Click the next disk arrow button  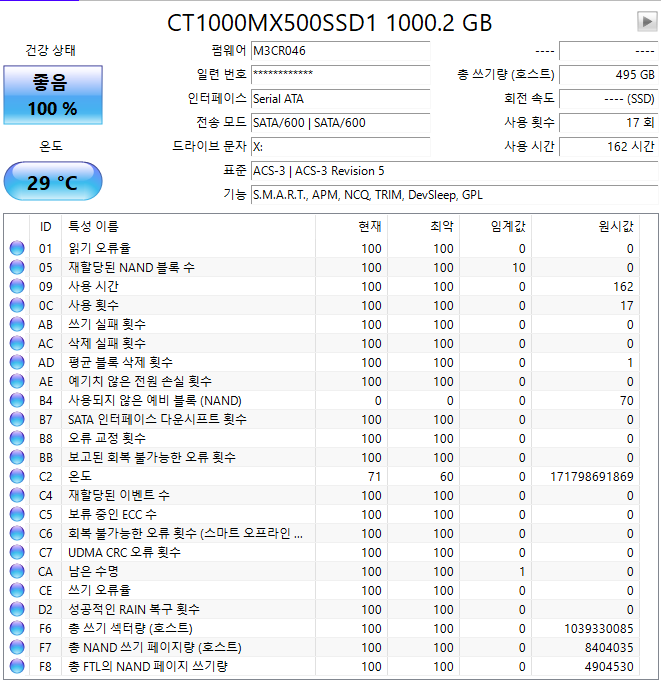[x=647, y=21]
